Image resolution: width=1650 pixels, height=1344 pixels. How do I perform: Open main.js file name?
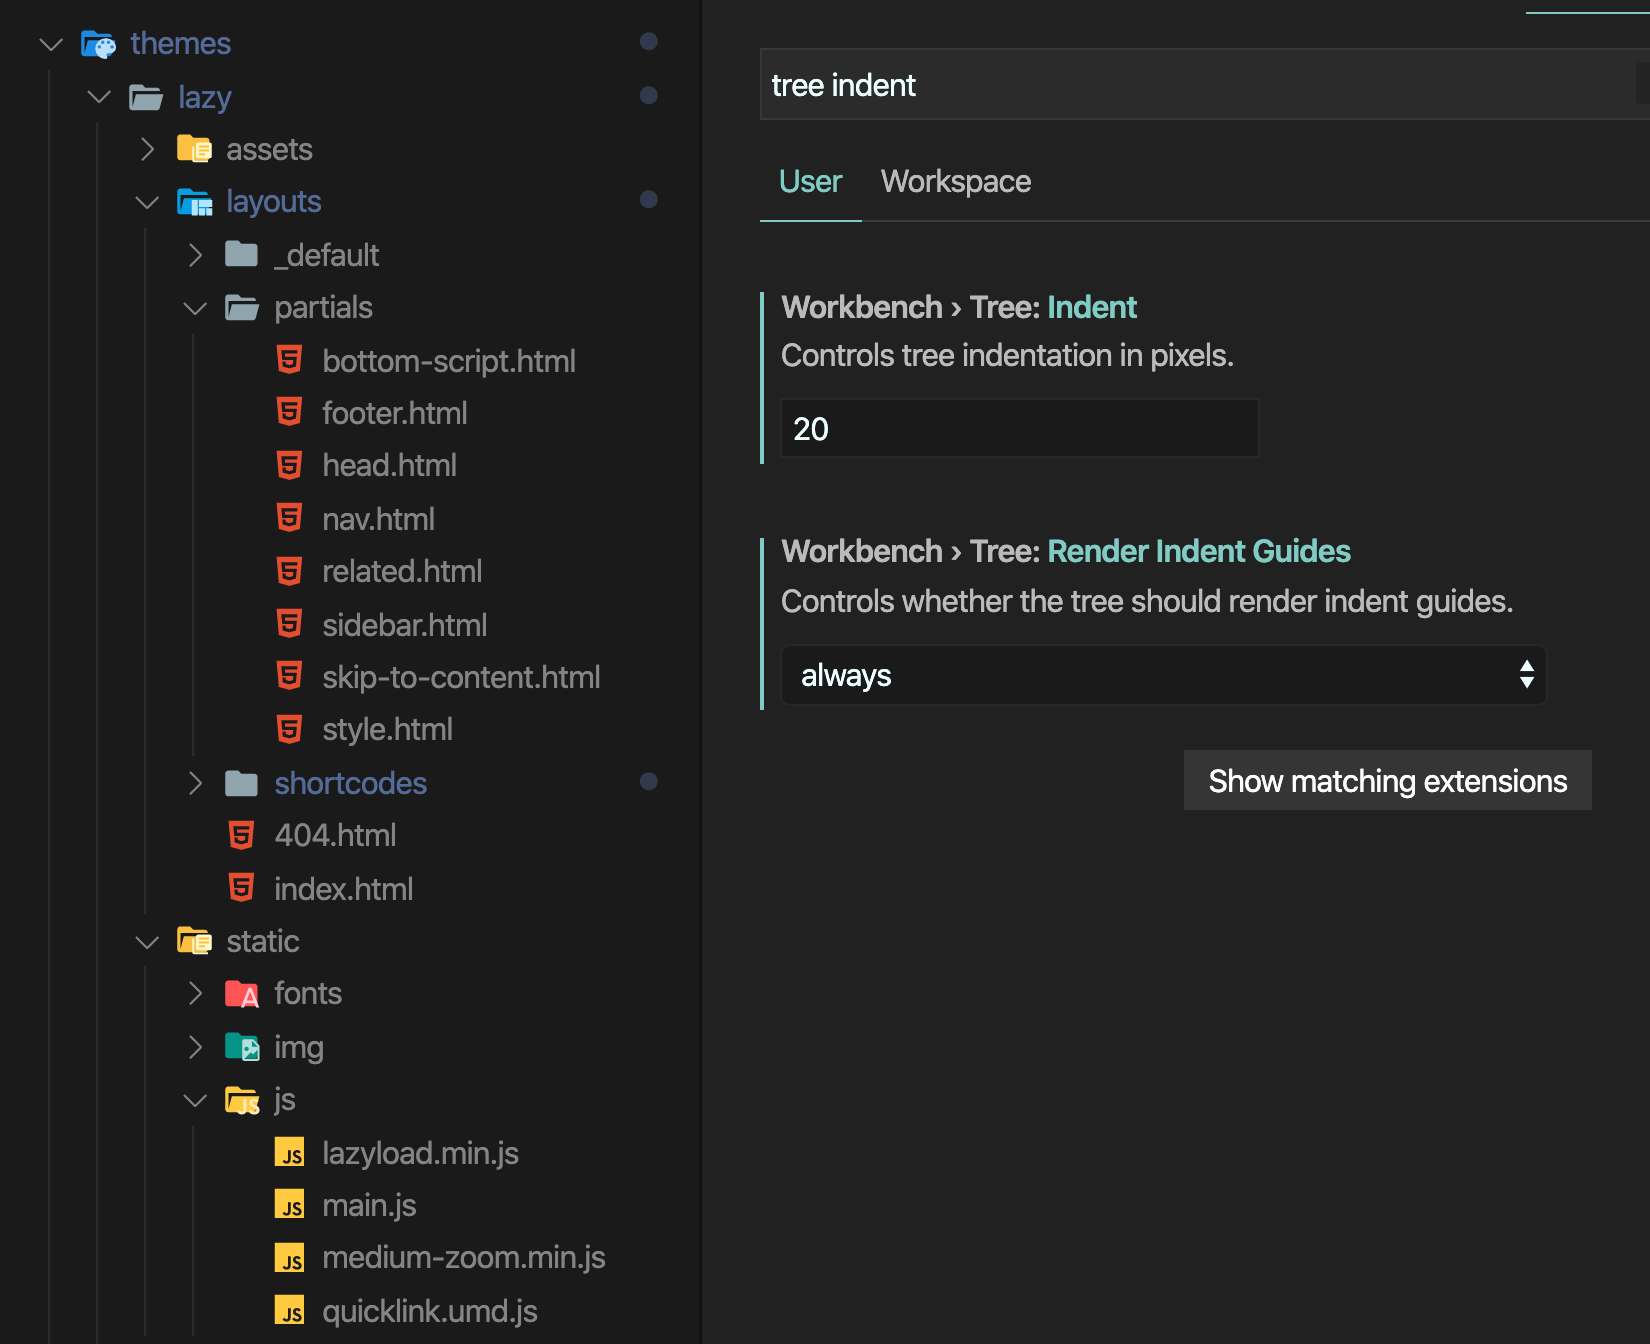(x=369, y=1205)
